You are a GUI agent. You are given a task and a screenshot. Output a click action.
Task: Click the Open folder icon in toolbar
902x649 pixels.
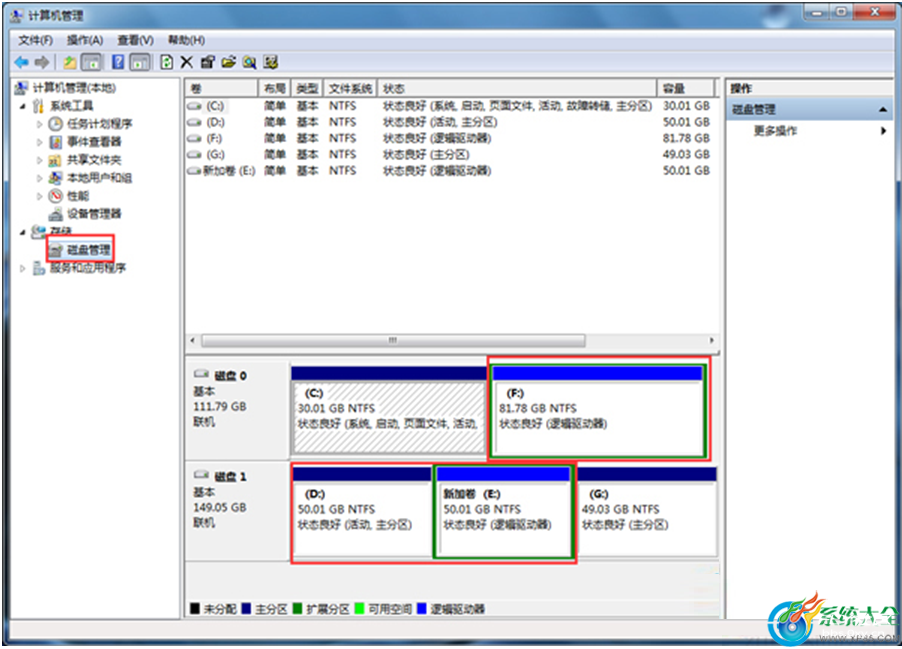point(228,62)
